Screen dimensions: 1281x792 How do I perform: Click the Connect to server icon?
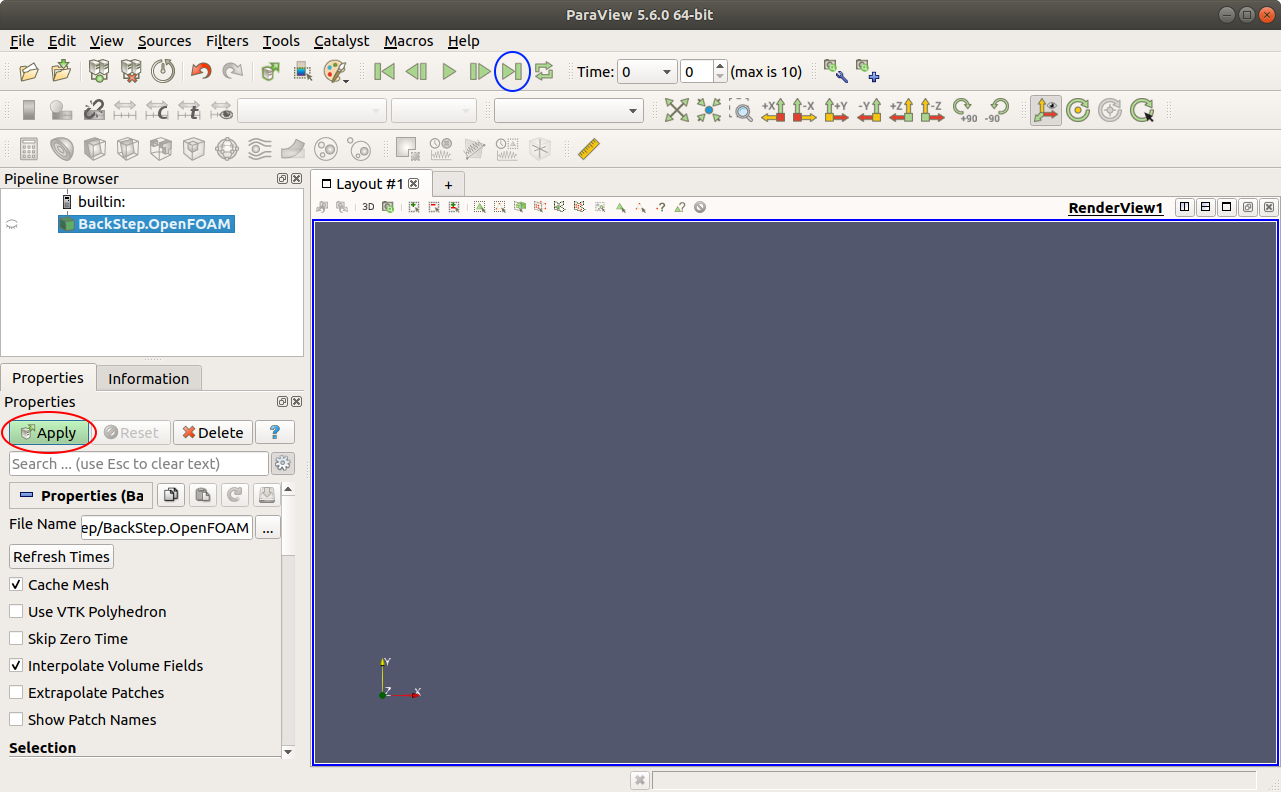tap(99, 72)
